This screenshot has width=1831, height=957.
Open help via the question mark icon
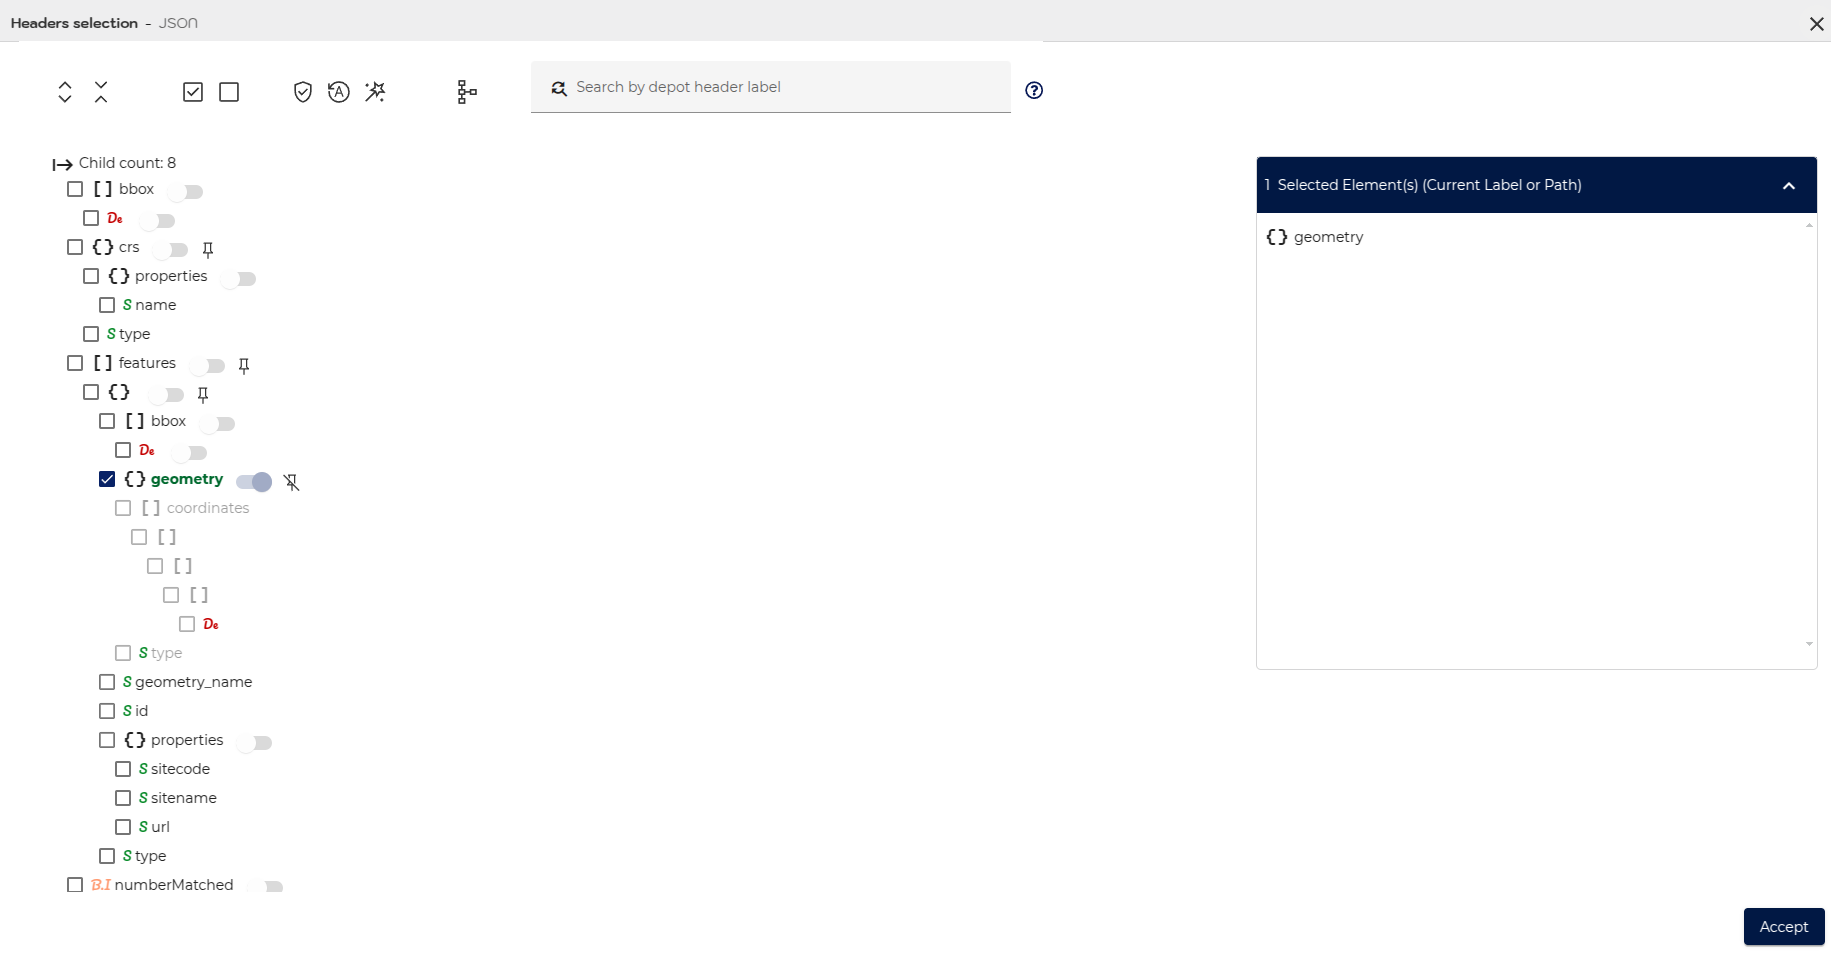(1034, 90)
